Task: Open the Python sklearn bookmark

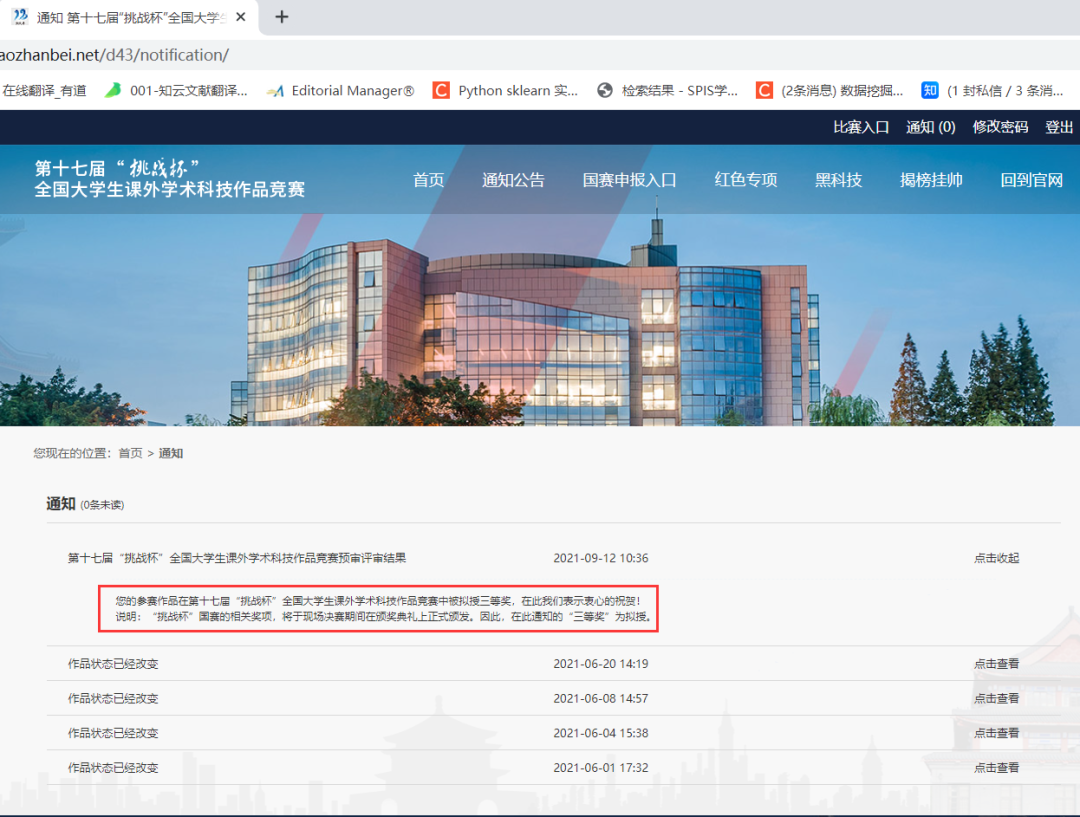Action: 505,90
